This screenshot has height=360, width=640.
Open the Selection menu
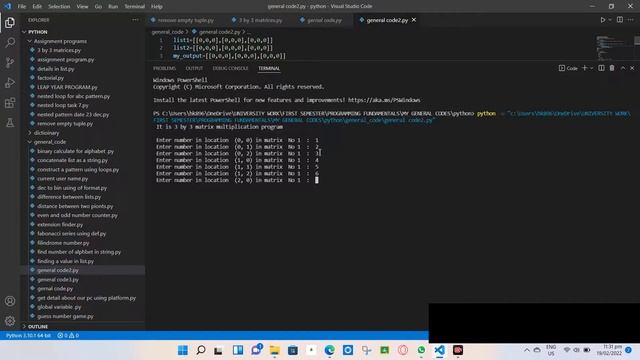59,6
